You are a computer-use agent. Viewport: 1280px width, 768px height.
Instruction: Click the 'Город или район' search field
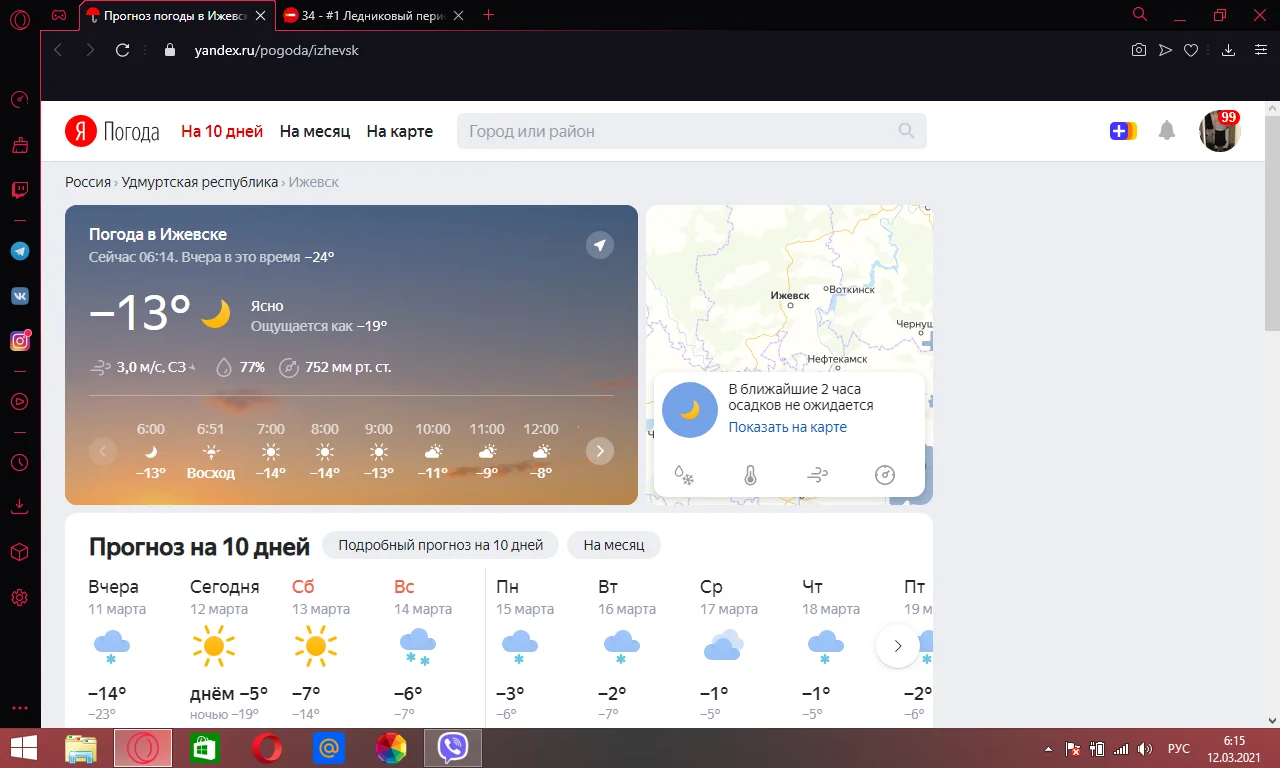point(690,130)
